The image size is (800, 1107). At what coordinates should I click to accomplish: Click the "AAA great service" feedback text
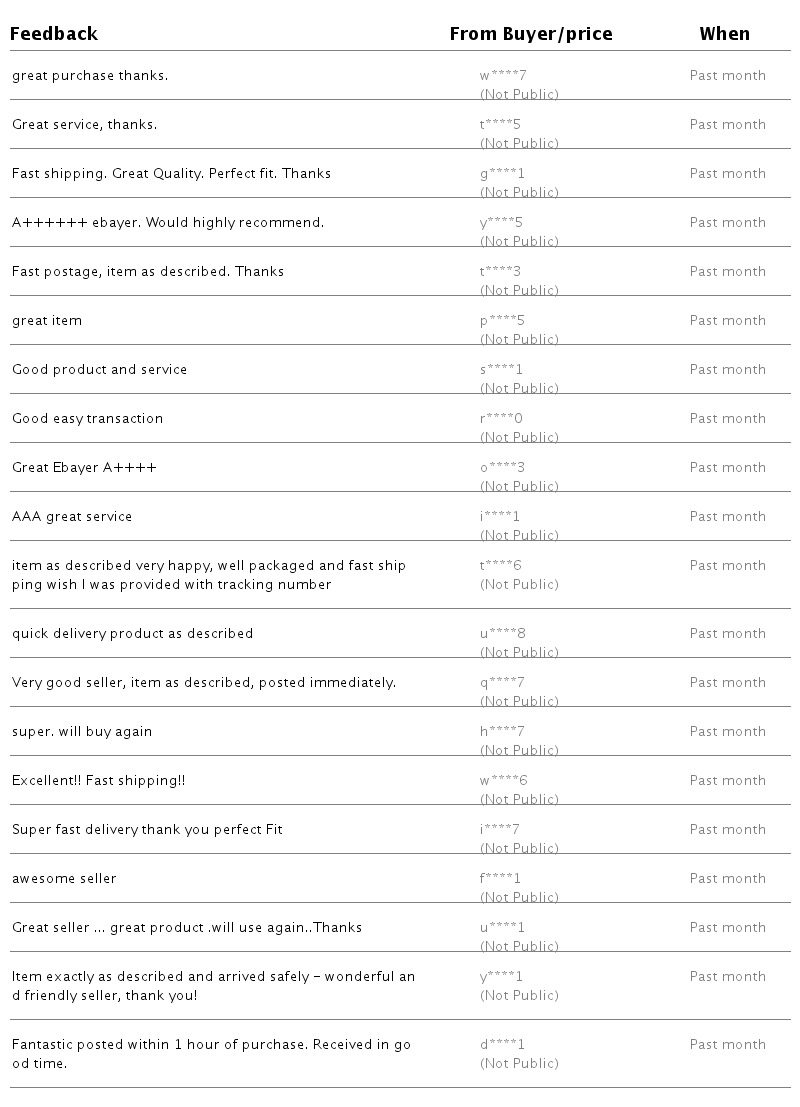72,517
